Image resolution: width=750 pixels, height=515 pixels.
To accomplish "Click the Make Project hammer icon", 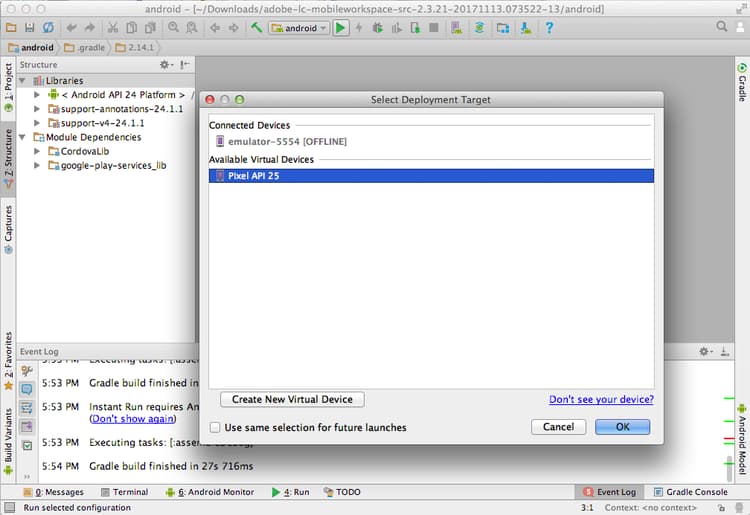I will point(256,28).
